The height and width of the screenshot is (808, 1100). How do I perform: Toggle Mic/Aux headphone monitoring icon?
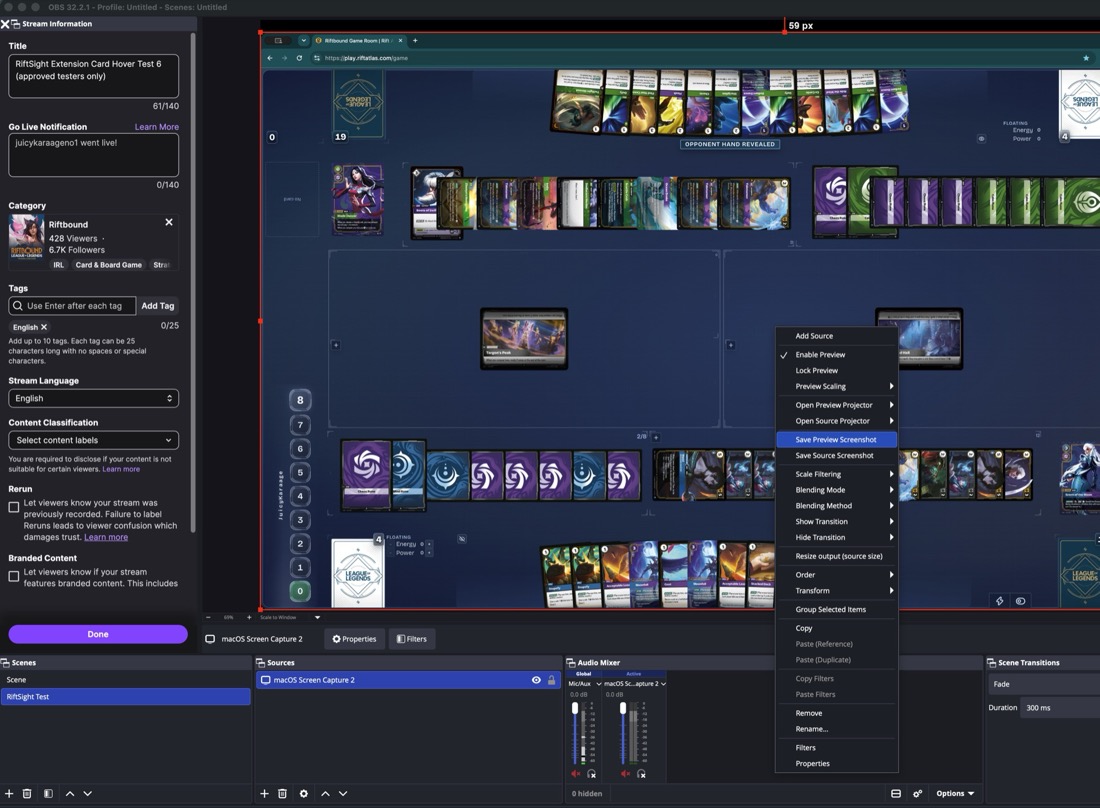pyautogui.click(x=591, y=774)
